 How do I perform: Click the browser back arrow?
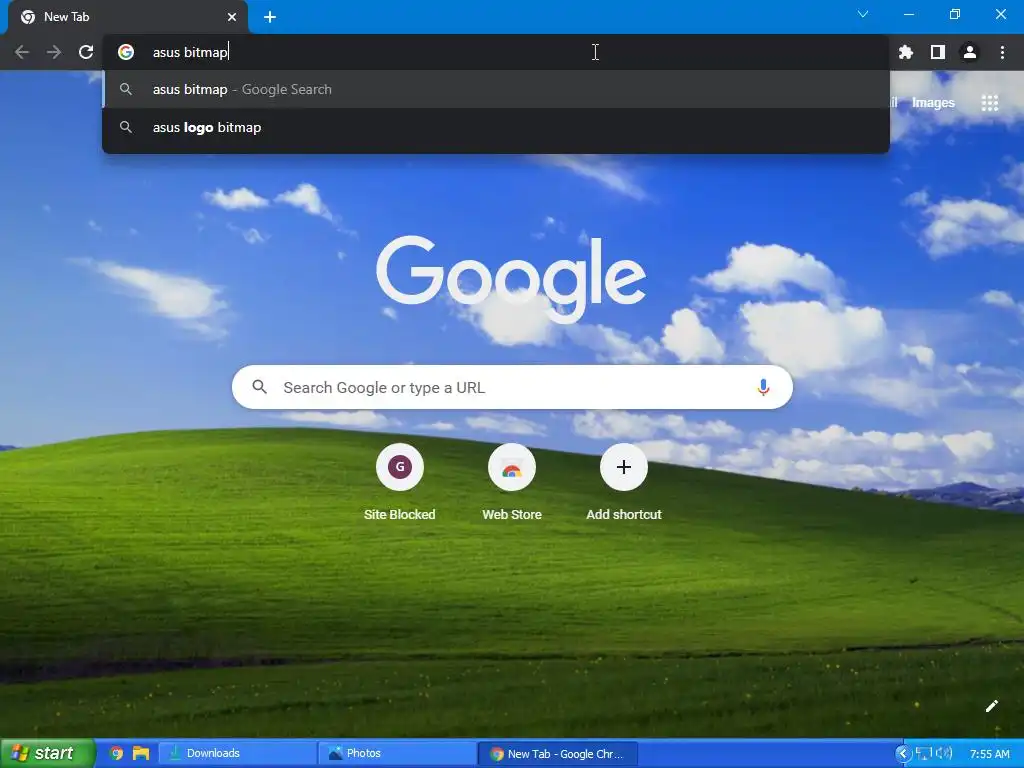click(x=22, y=52)
